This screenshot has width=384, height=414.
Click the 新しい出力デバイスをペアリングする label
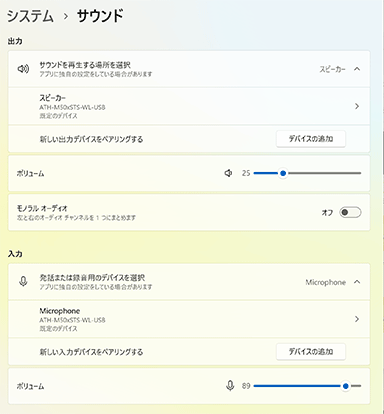91,139
